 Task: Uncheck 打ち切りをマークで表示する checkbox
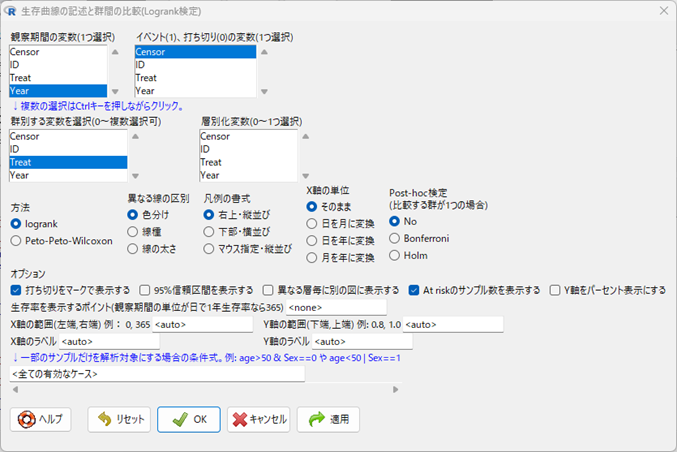click(x=17, y=290)
